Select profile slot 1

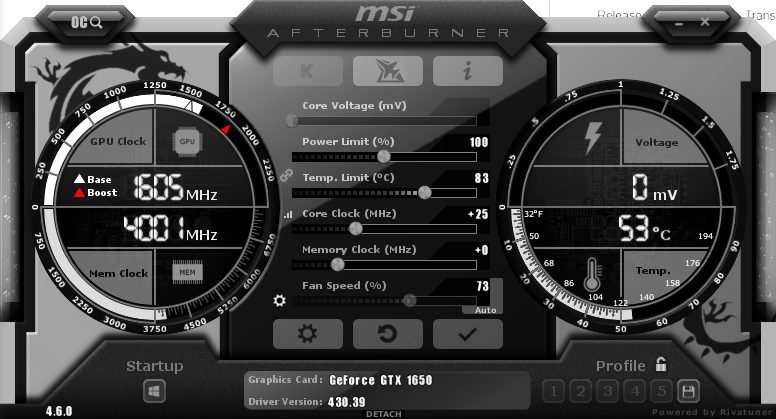pos(554,392)
